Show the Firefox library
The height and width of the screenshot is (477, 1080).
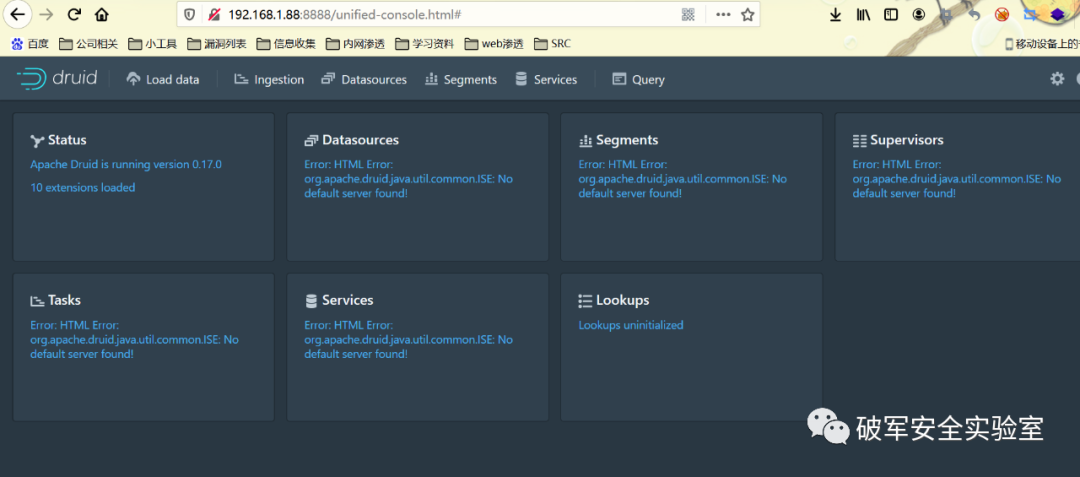863,15
